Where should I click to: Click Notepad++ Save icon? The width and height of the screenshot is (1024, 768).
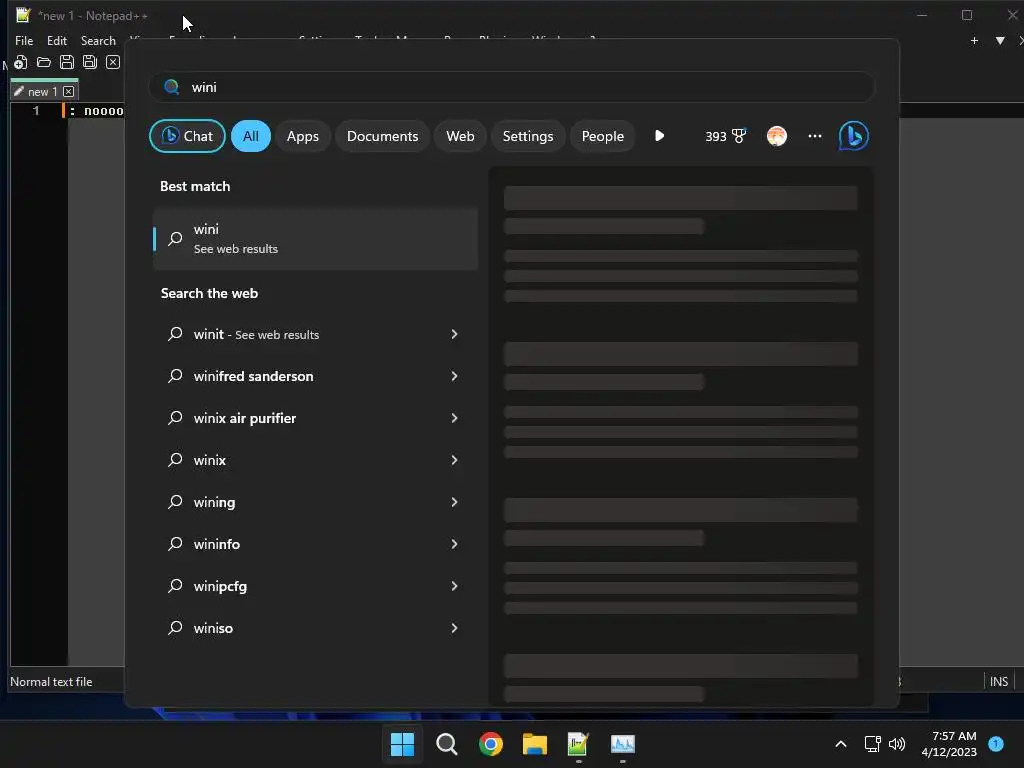click(x=67, y=62)
